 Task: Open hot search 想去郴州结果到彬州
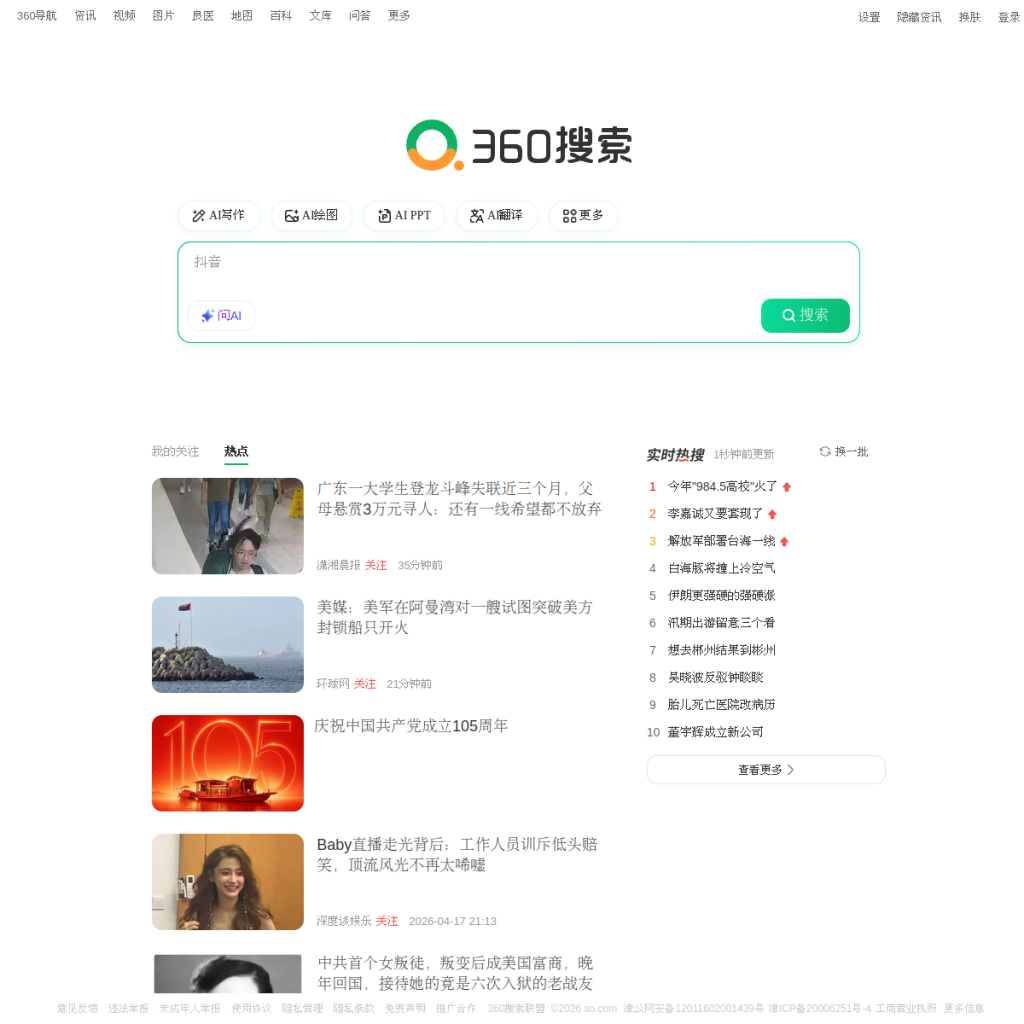[722, 650]
